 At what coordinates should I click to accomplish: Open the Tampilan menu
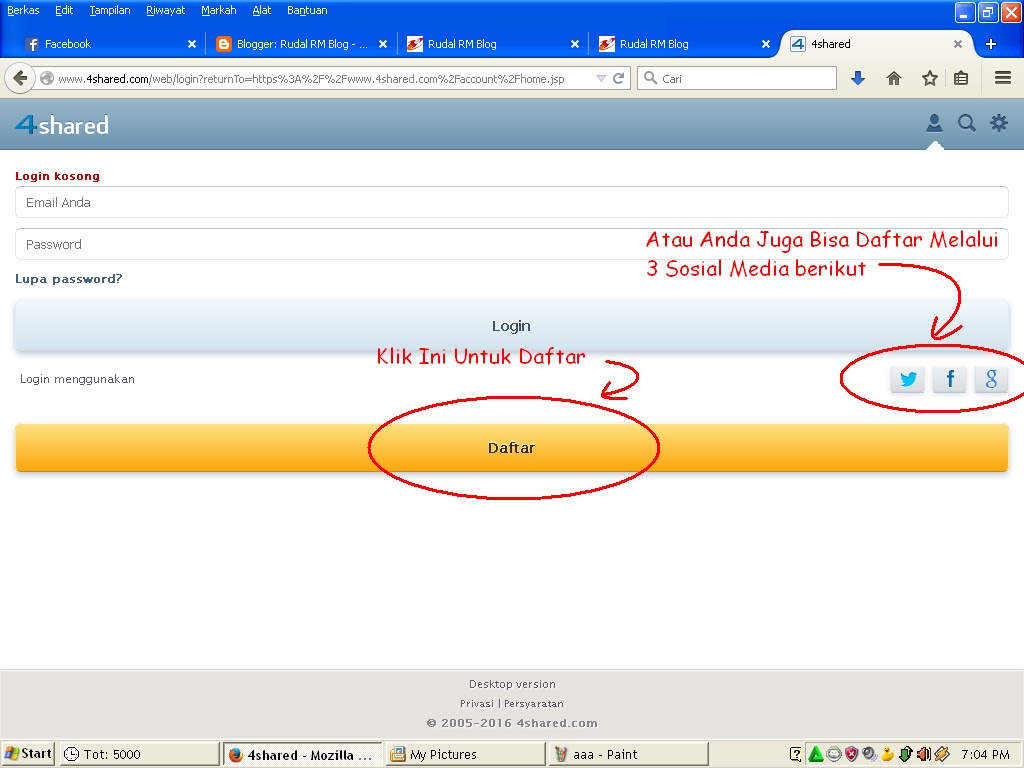coord(110,10)
